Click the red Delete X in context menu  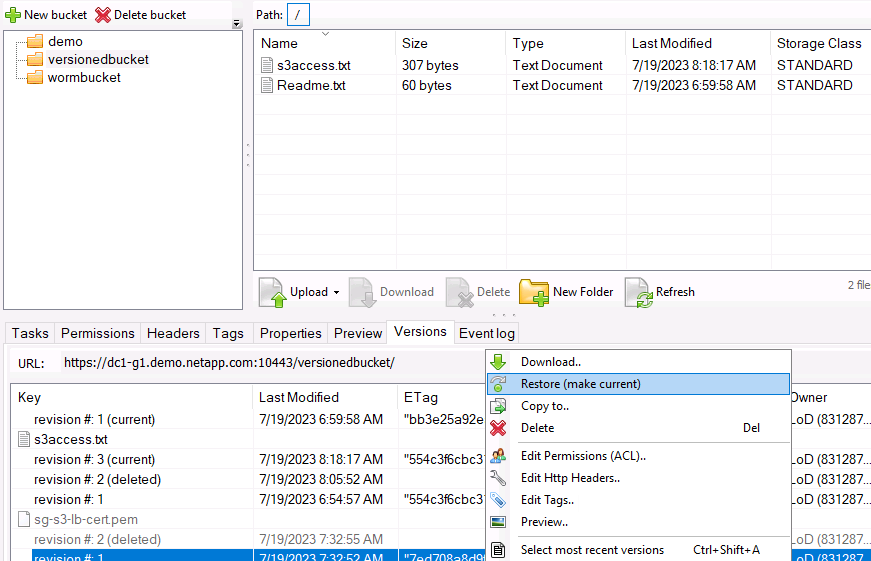(498, 428)
